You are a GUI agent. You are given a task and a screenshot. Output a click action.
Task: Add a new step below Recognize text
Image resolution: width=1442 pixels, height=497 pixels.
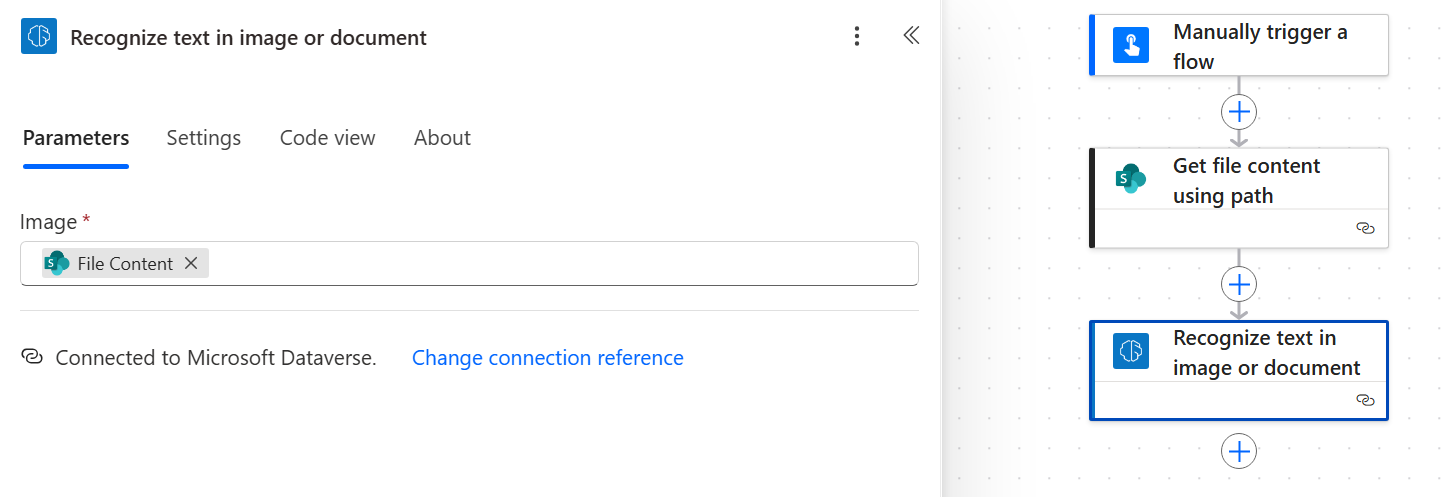pos(1239,451)
